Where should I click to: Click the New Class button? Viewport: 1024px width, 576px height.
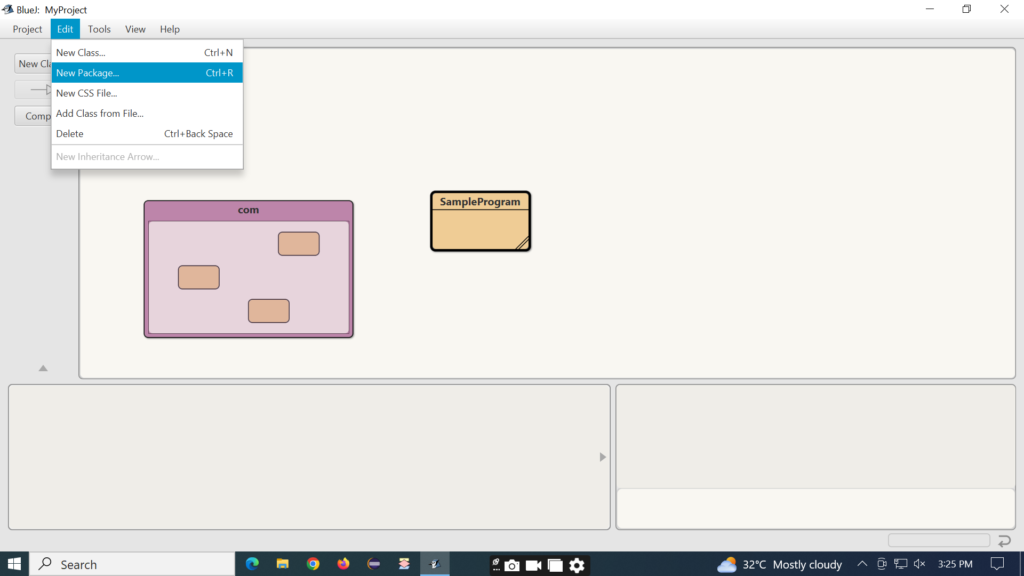click(36, 63)
